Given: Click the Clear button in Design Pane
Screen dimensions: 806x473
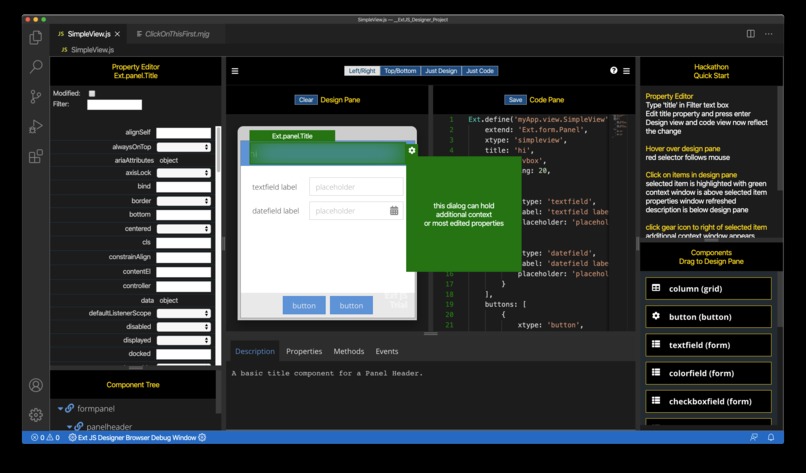Looking at the screenshot, I should tap(306, 100).
